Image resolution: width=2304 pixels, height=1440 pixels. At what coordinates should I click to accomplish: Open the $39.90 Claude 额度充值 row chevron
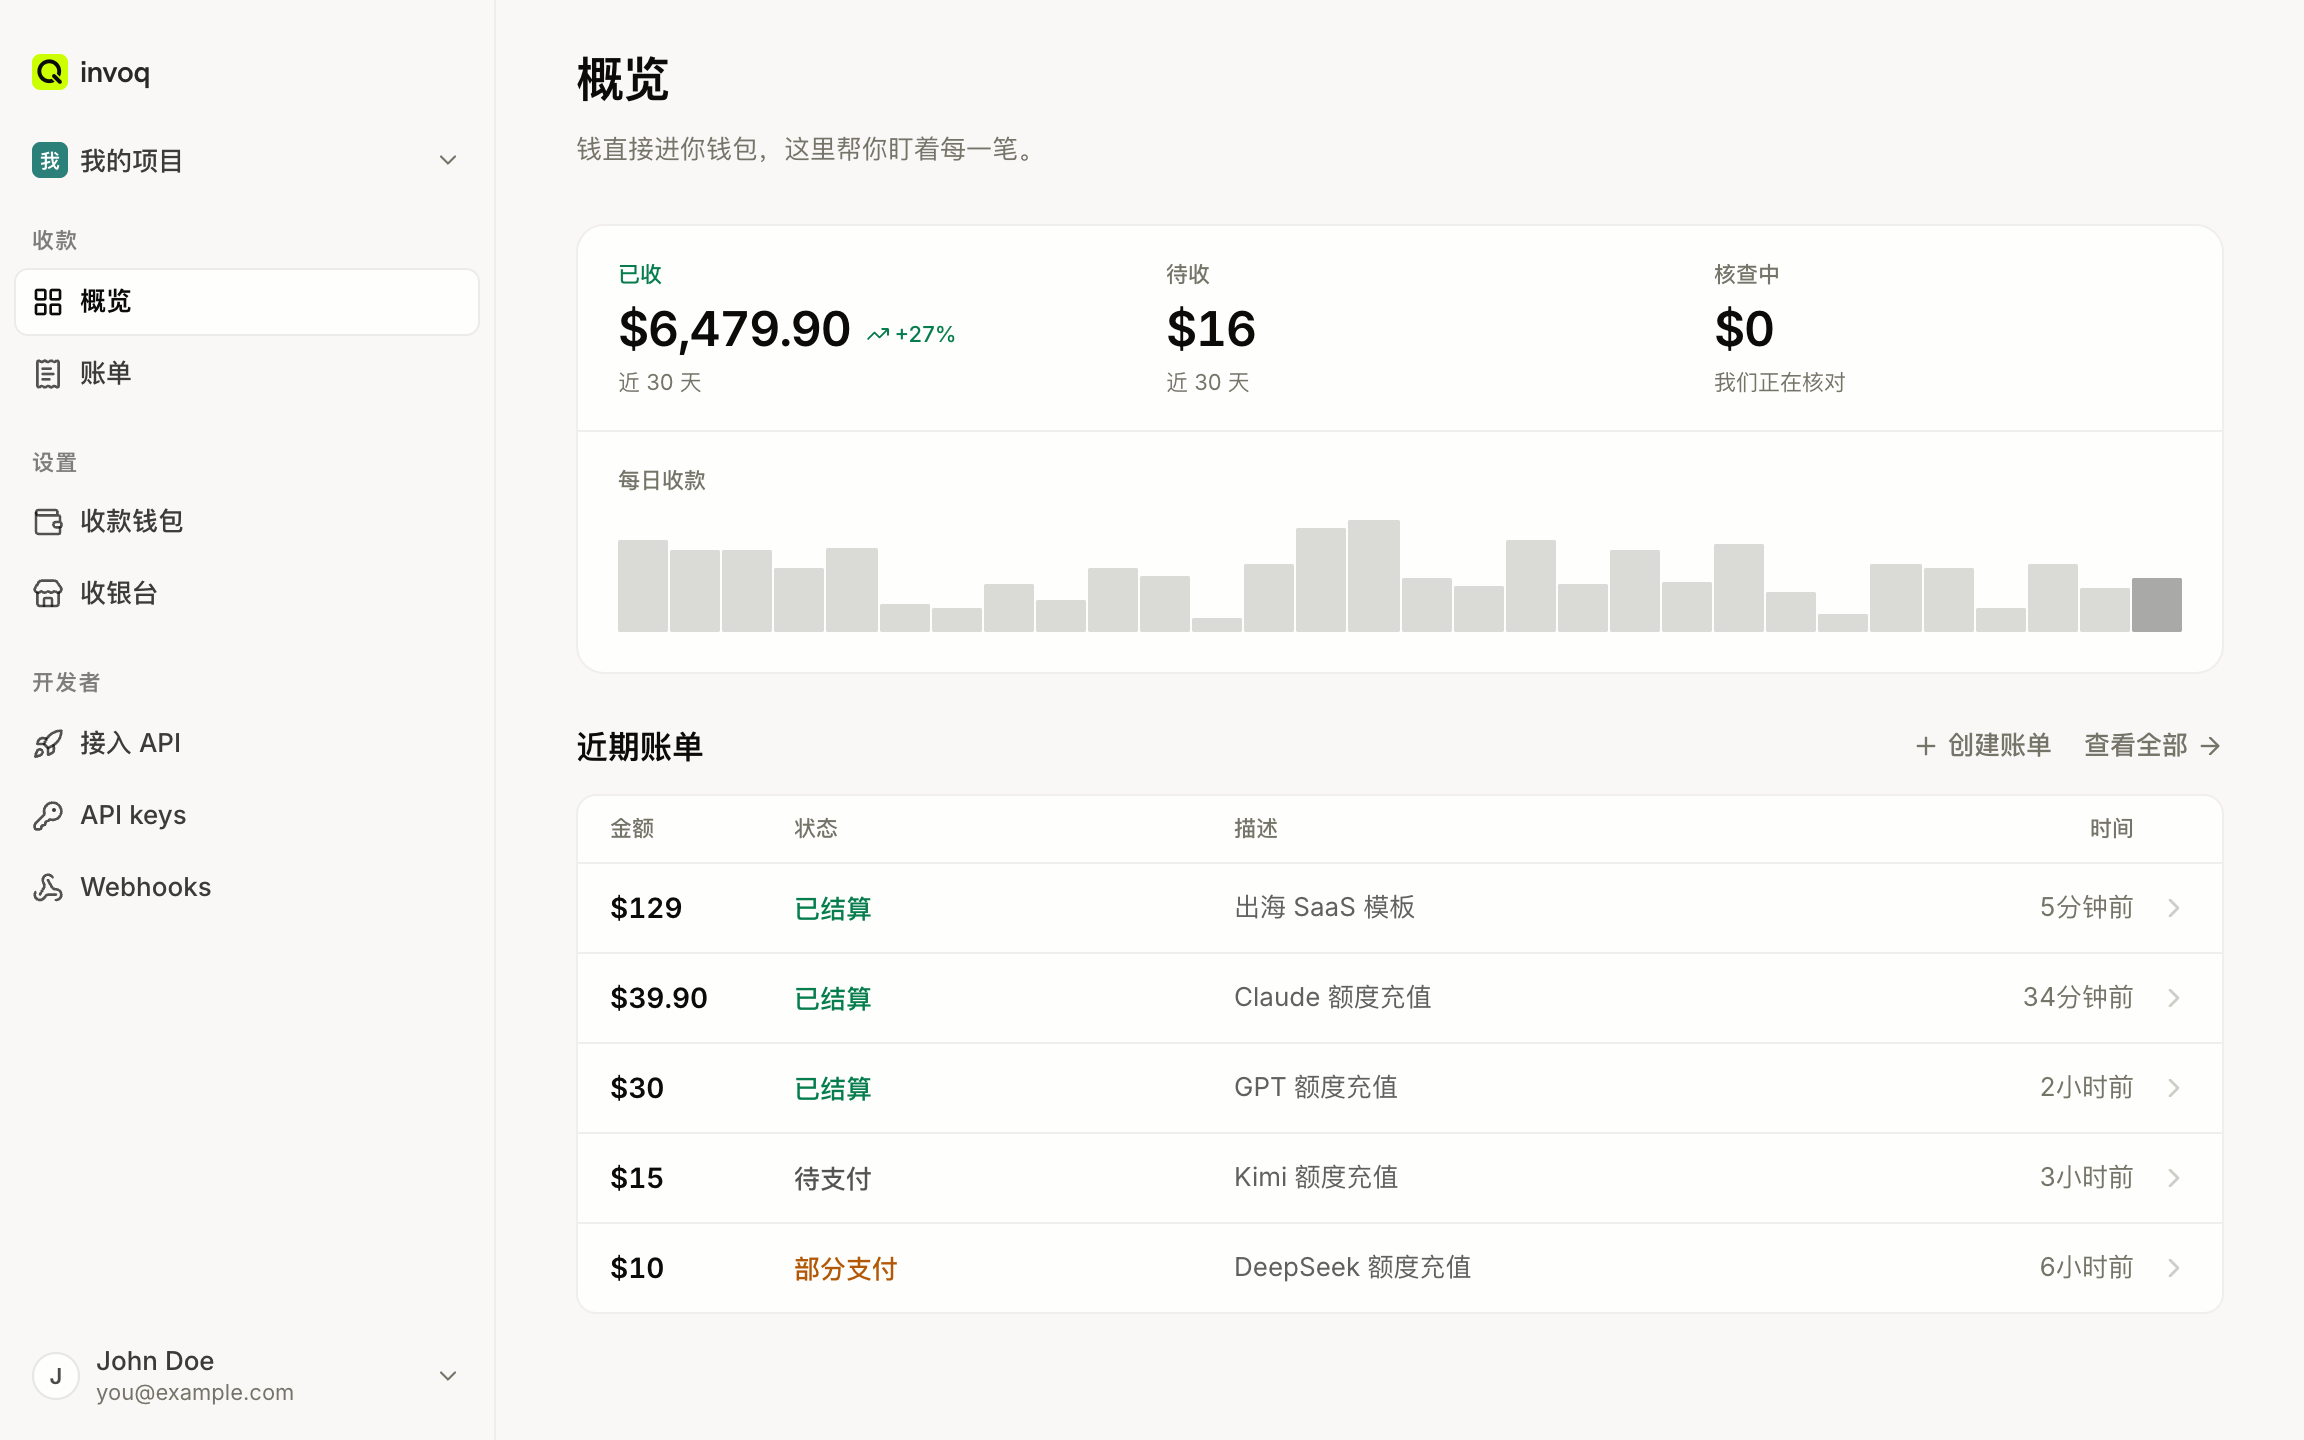tap(2174, 998)
